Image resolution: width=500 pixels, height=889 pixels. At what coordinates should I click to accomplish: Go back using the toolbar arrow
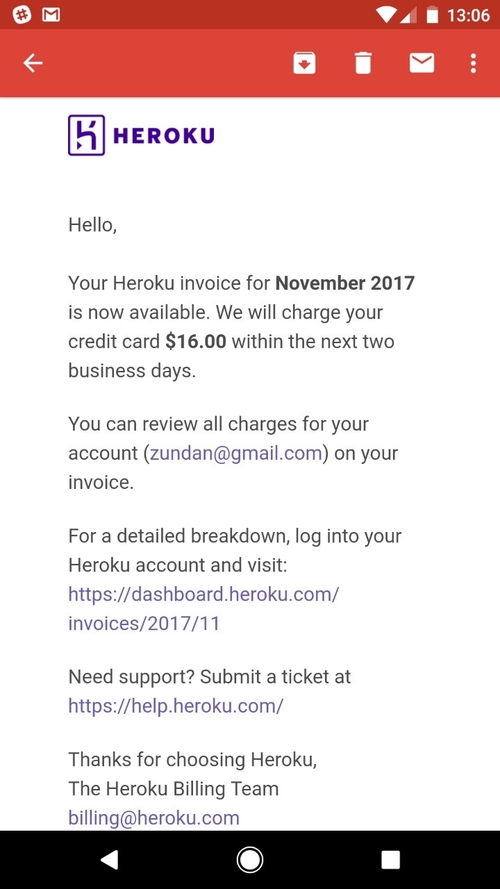click(33, 63)
